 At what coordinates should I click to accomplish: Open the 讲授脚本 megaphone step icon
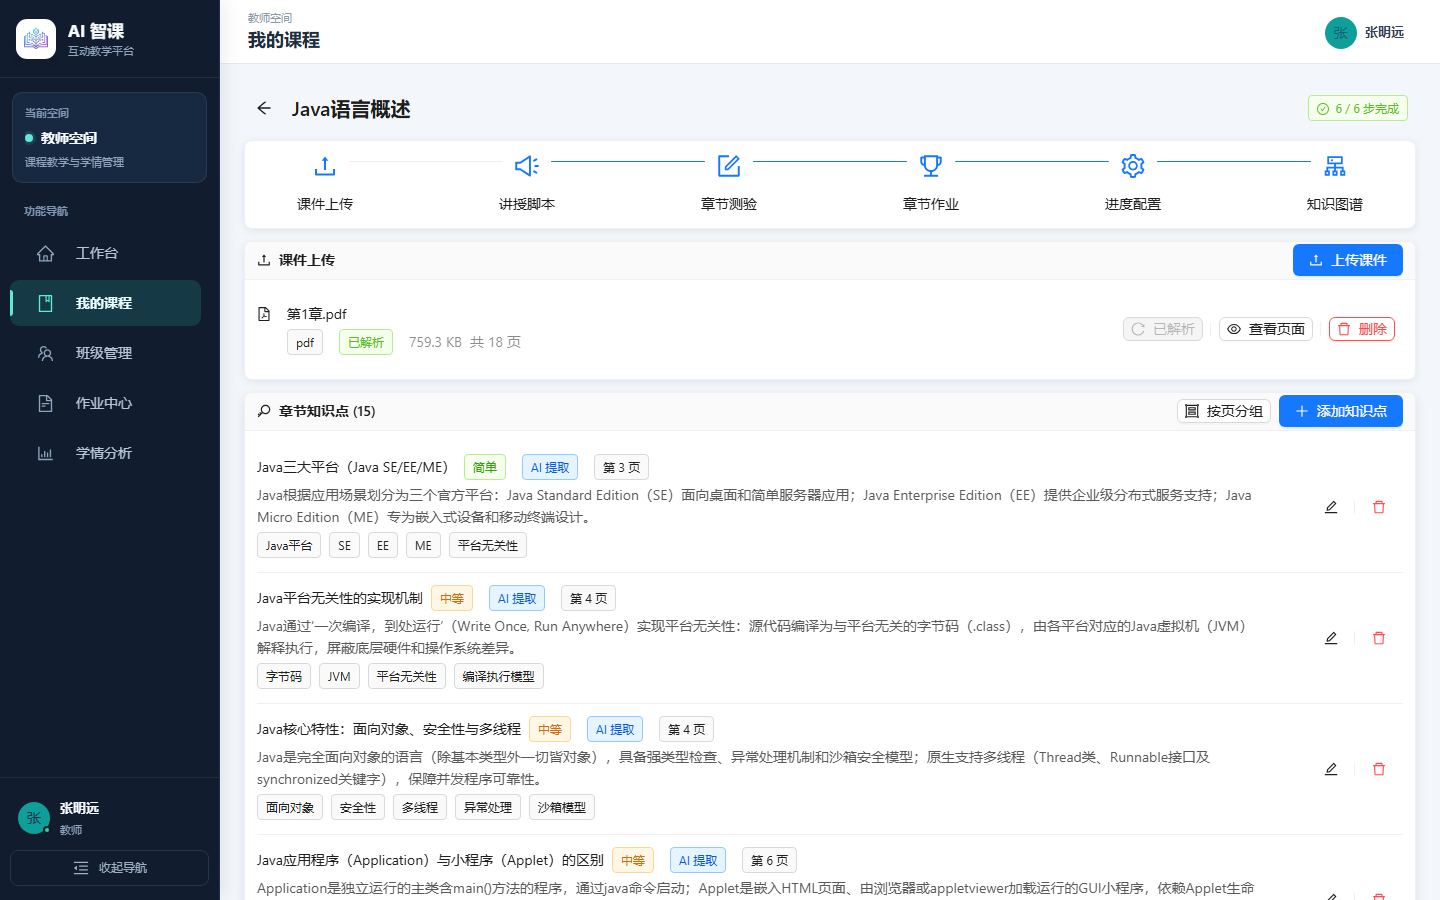tap(527, 165)
